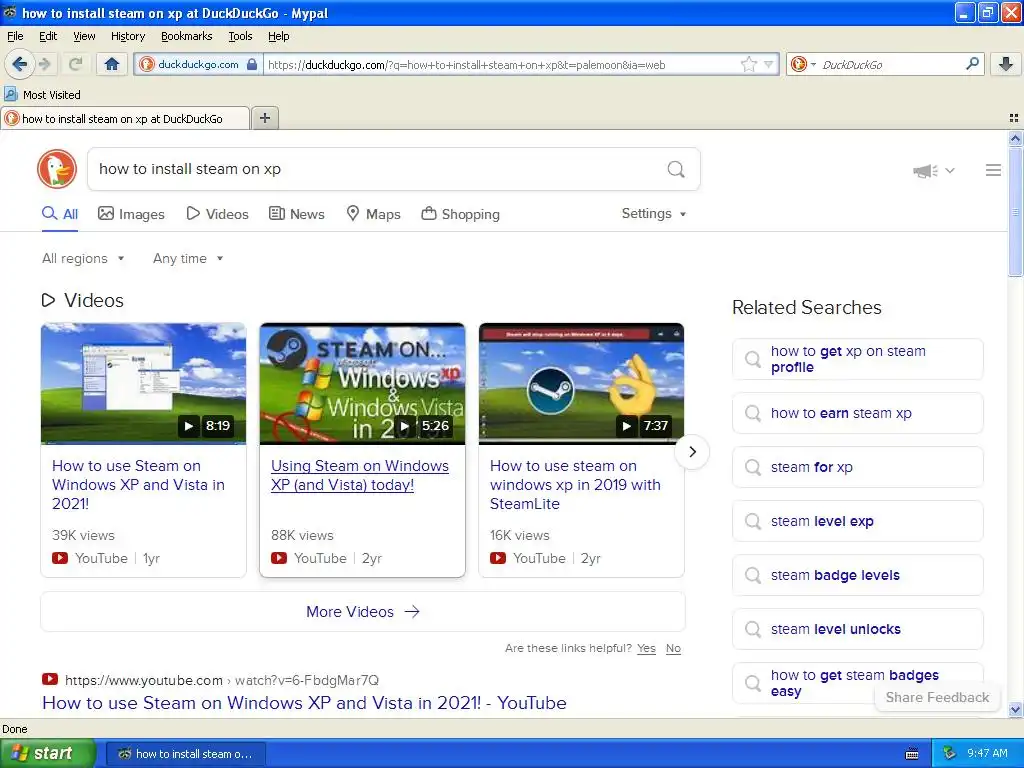Open 'Using Steam on Windows XP (and Vista) today!' link
Image resolution: width=1024 pixels, height=768 pixels.
[360, 475]
